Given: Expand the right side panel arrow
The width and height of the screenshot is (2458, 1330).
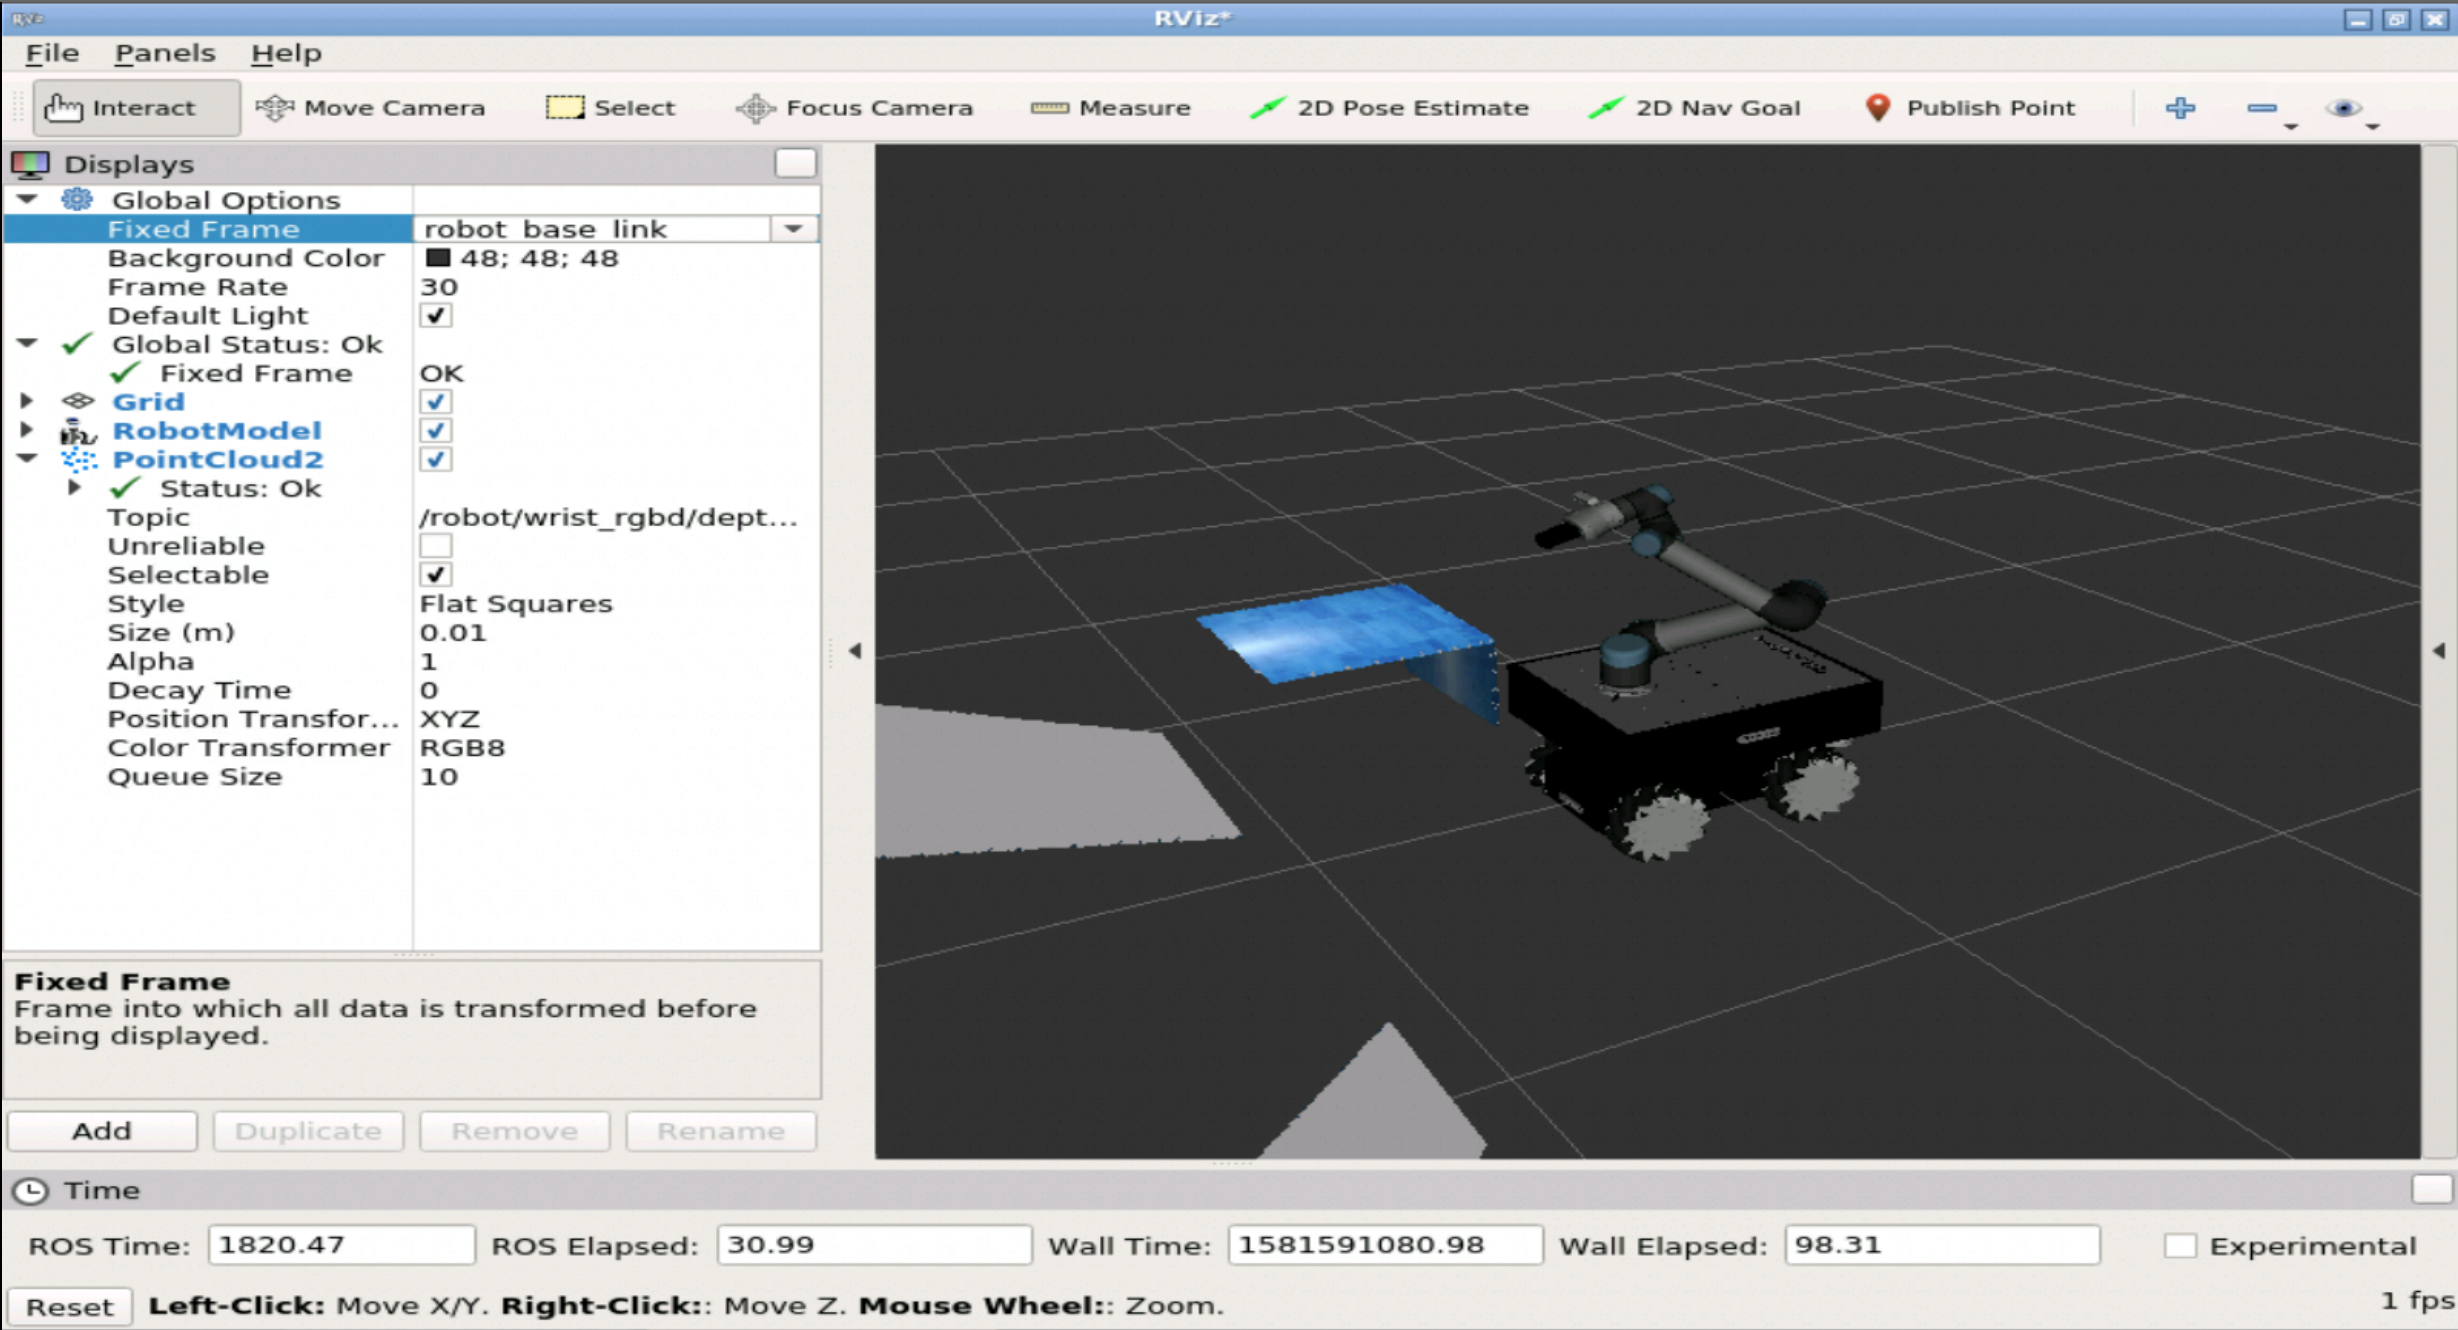Looking at the screenshot, I should (x=2439, y=651).
